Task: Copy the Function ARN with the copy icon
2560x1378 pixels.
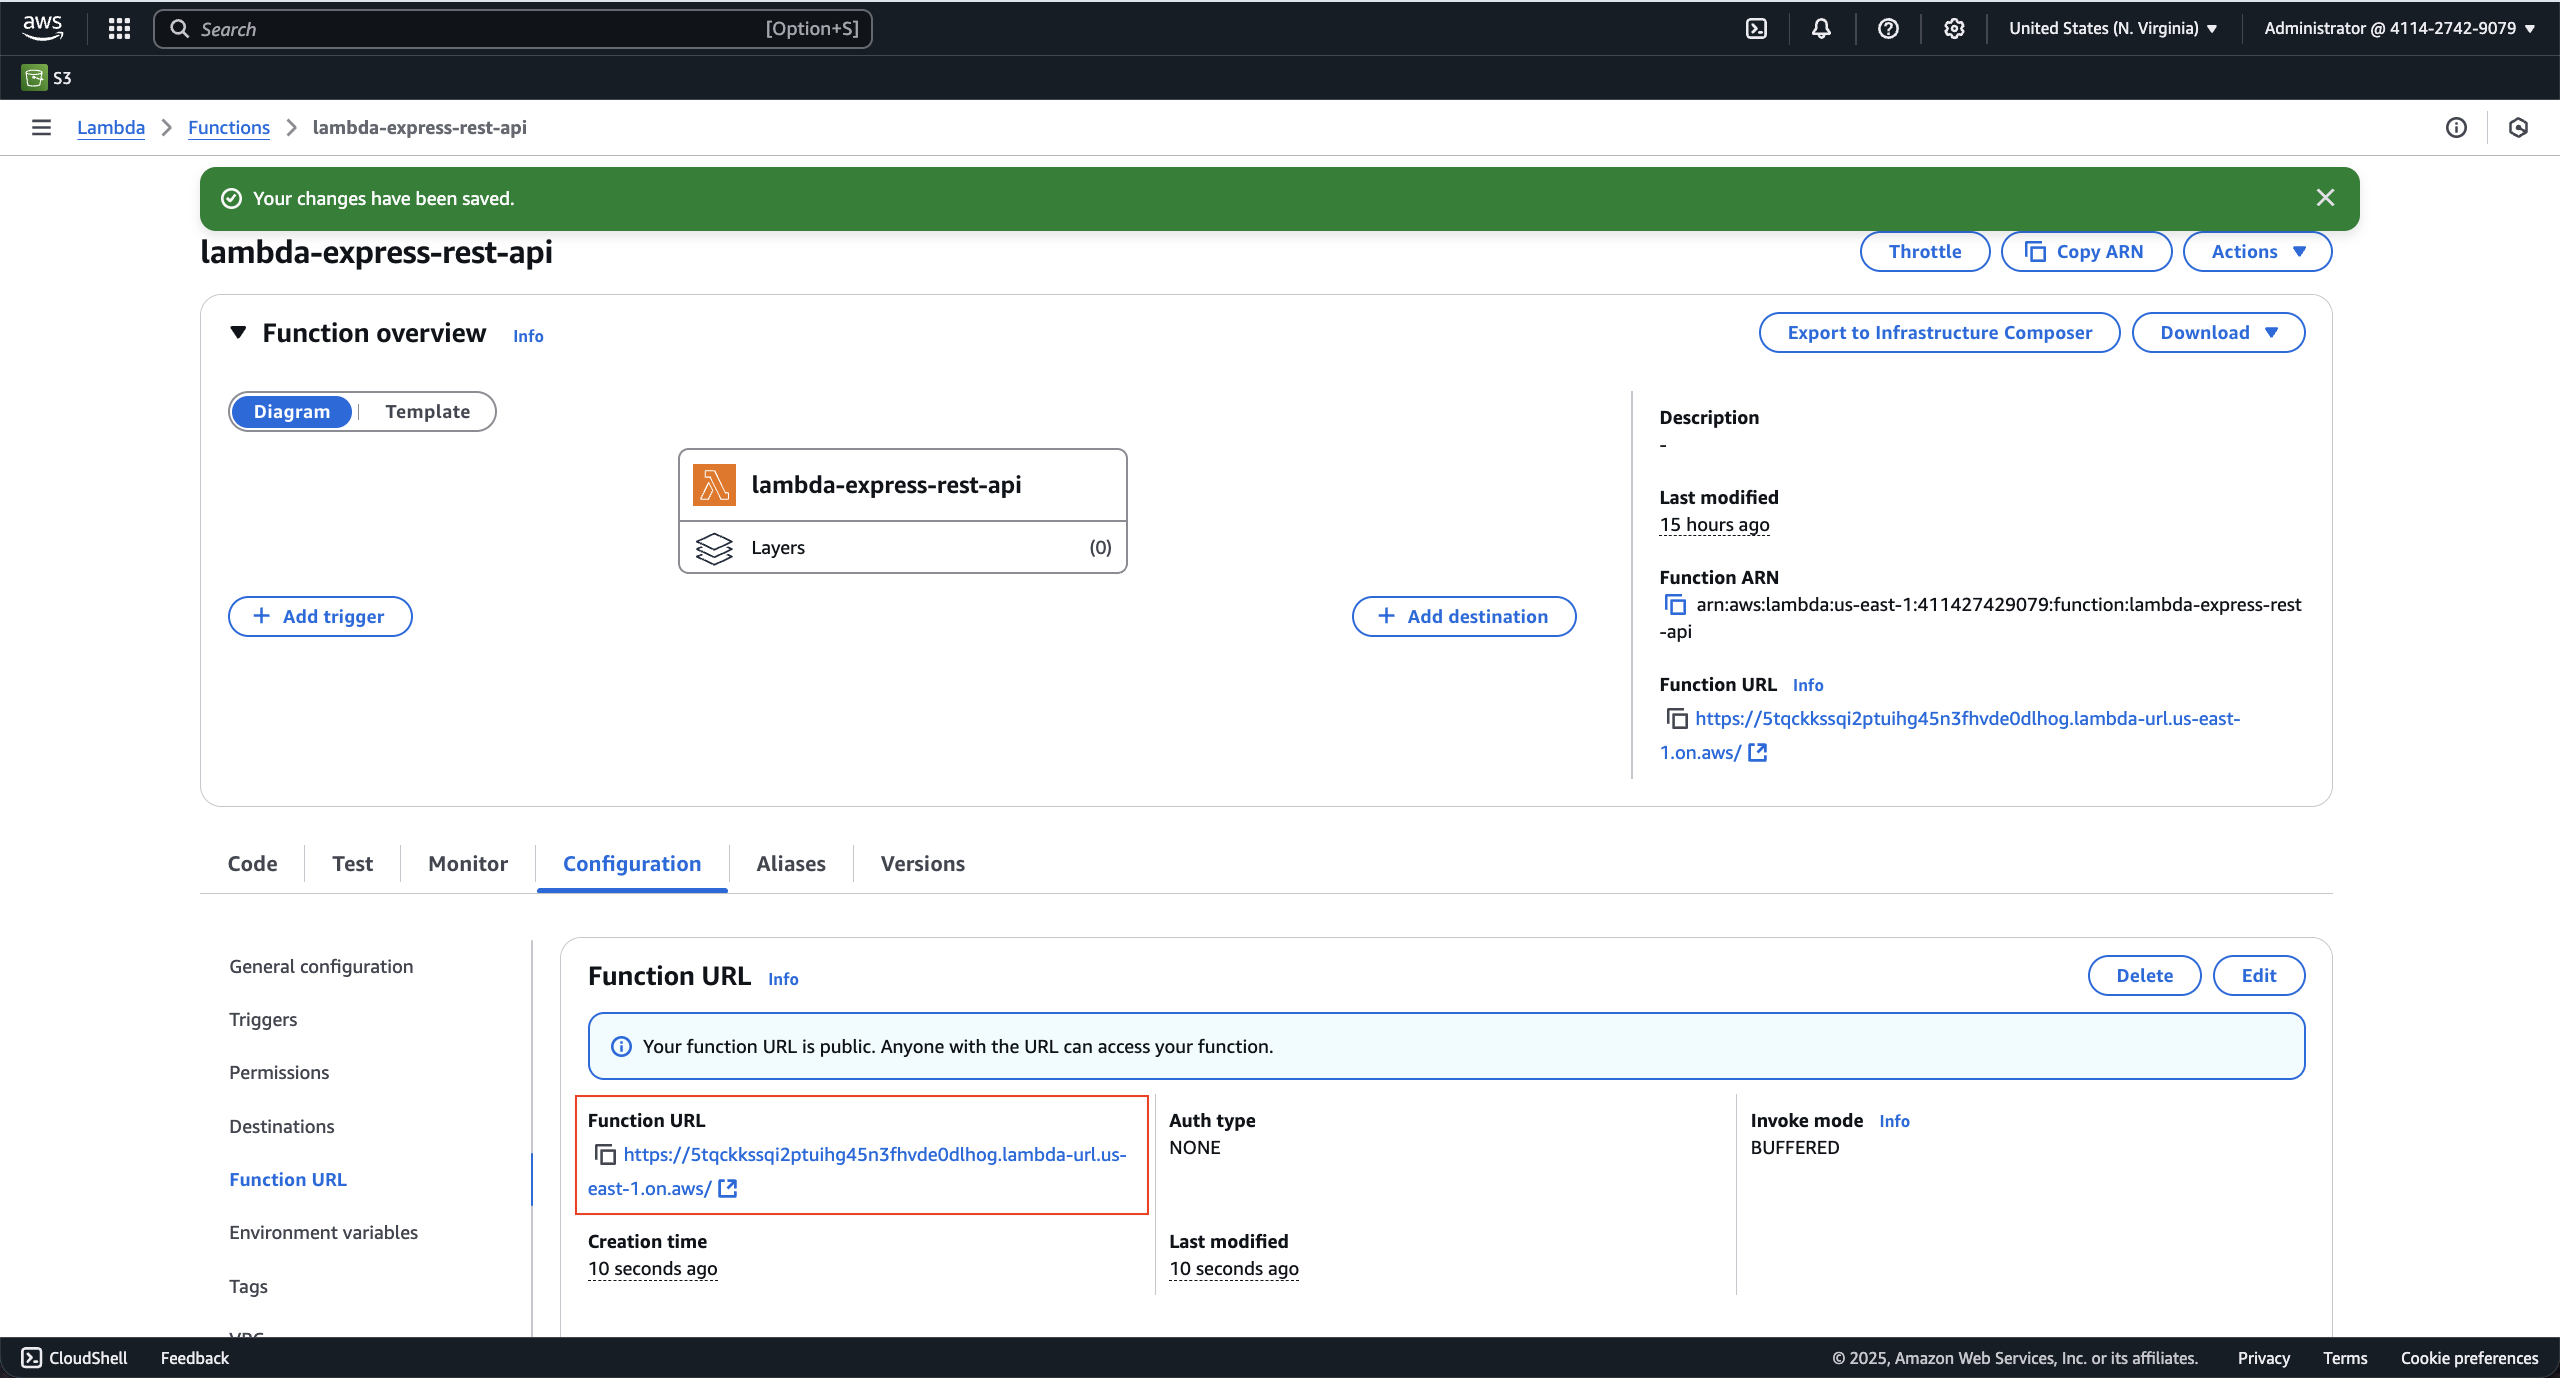Action: pos(1675,605)
